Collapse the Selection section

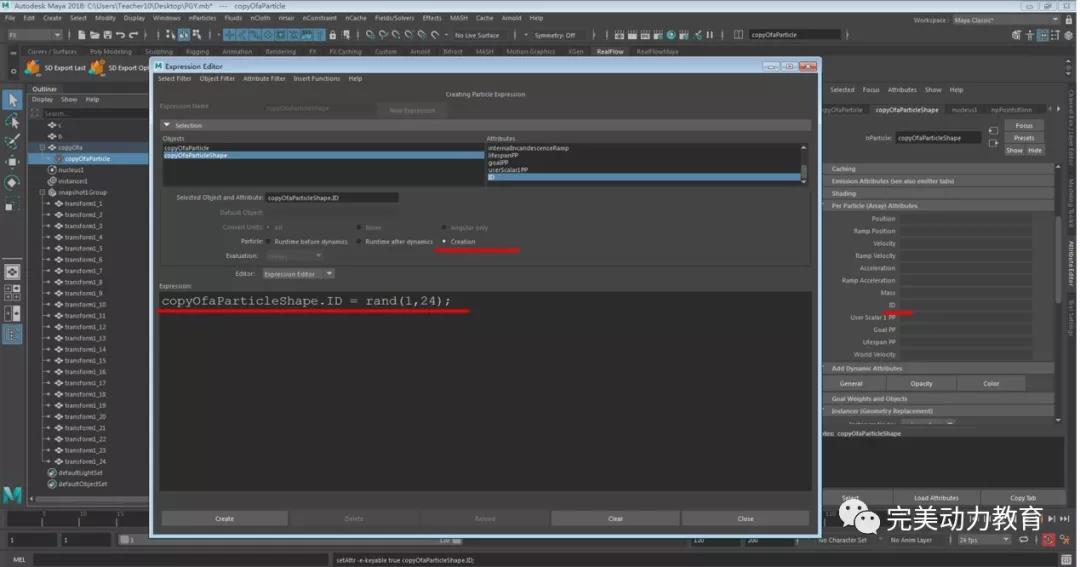[167, 125]
